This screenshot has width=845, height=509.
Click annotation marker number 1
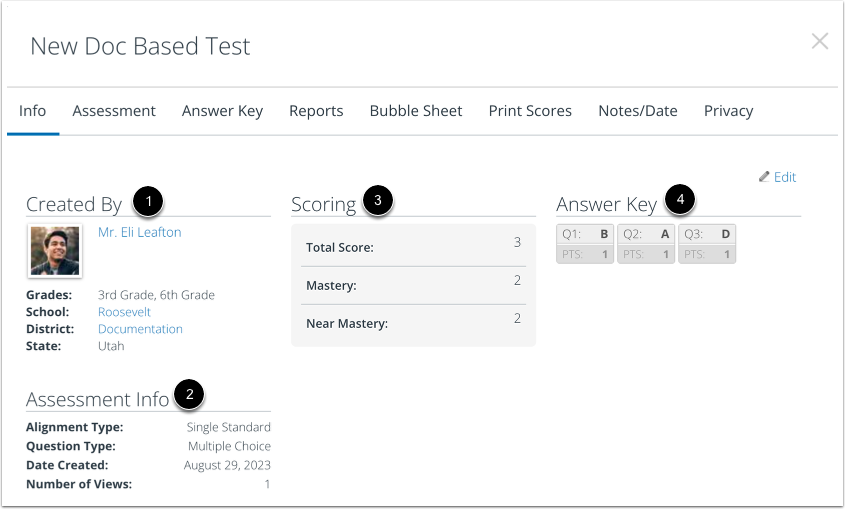point(148,202)
